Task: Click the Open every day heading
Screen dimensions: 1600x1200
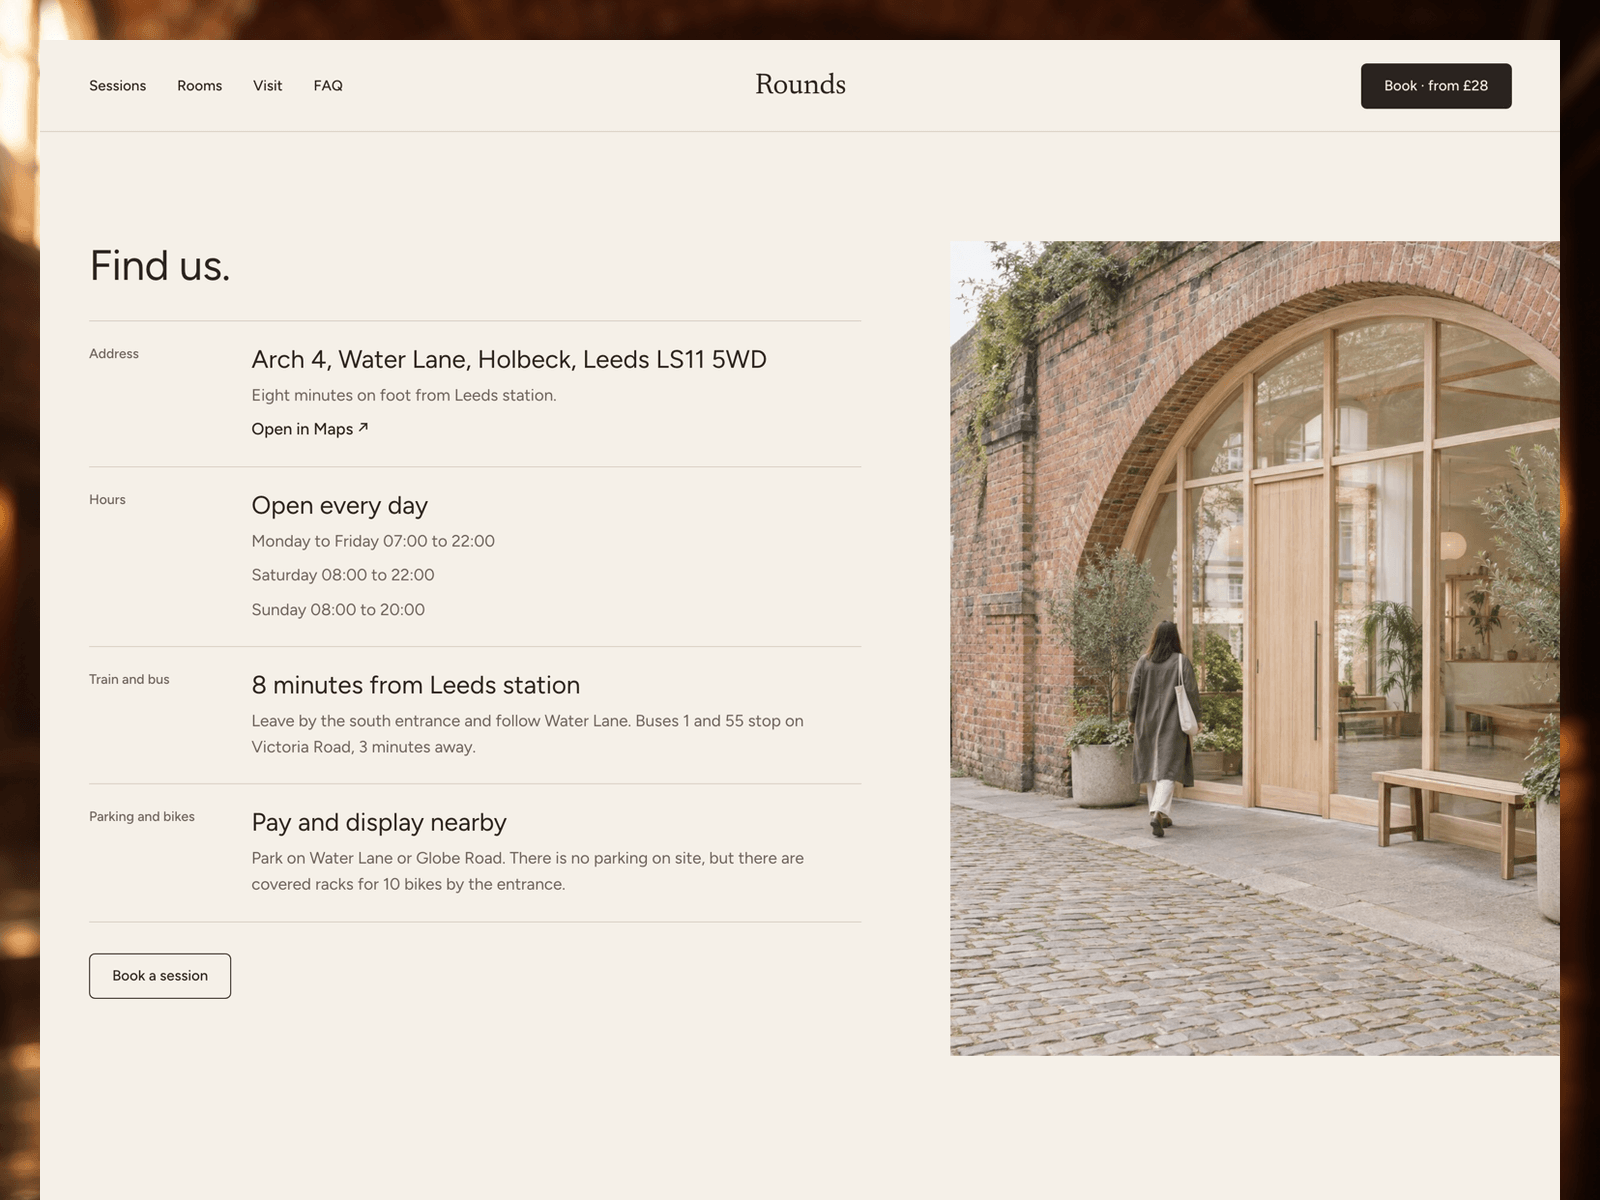Action: point(340,506)
